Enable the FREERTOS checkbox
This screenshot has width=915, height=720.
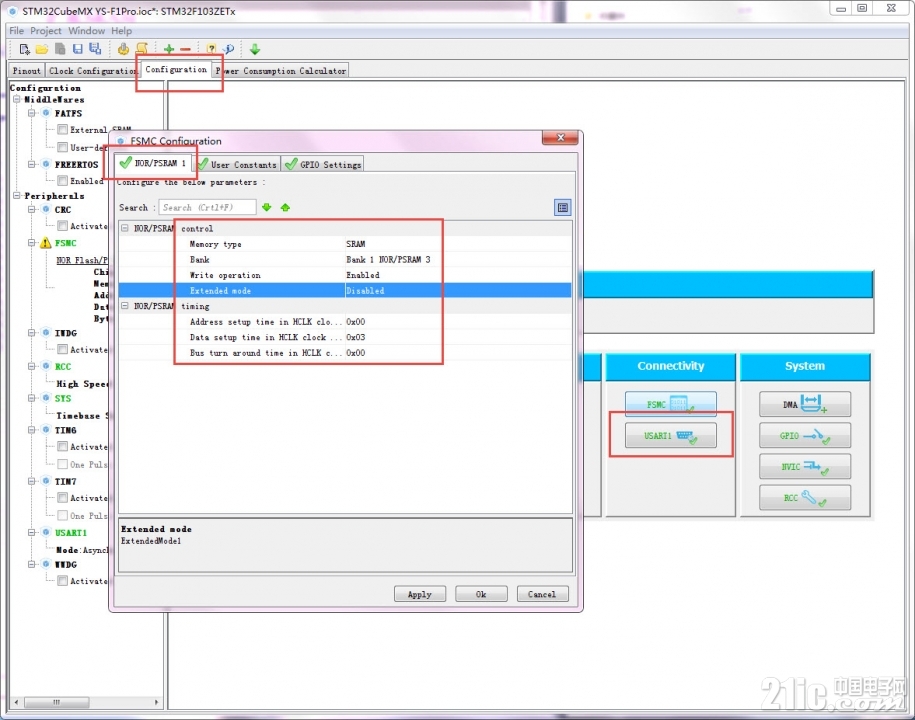tap(62, 181)
